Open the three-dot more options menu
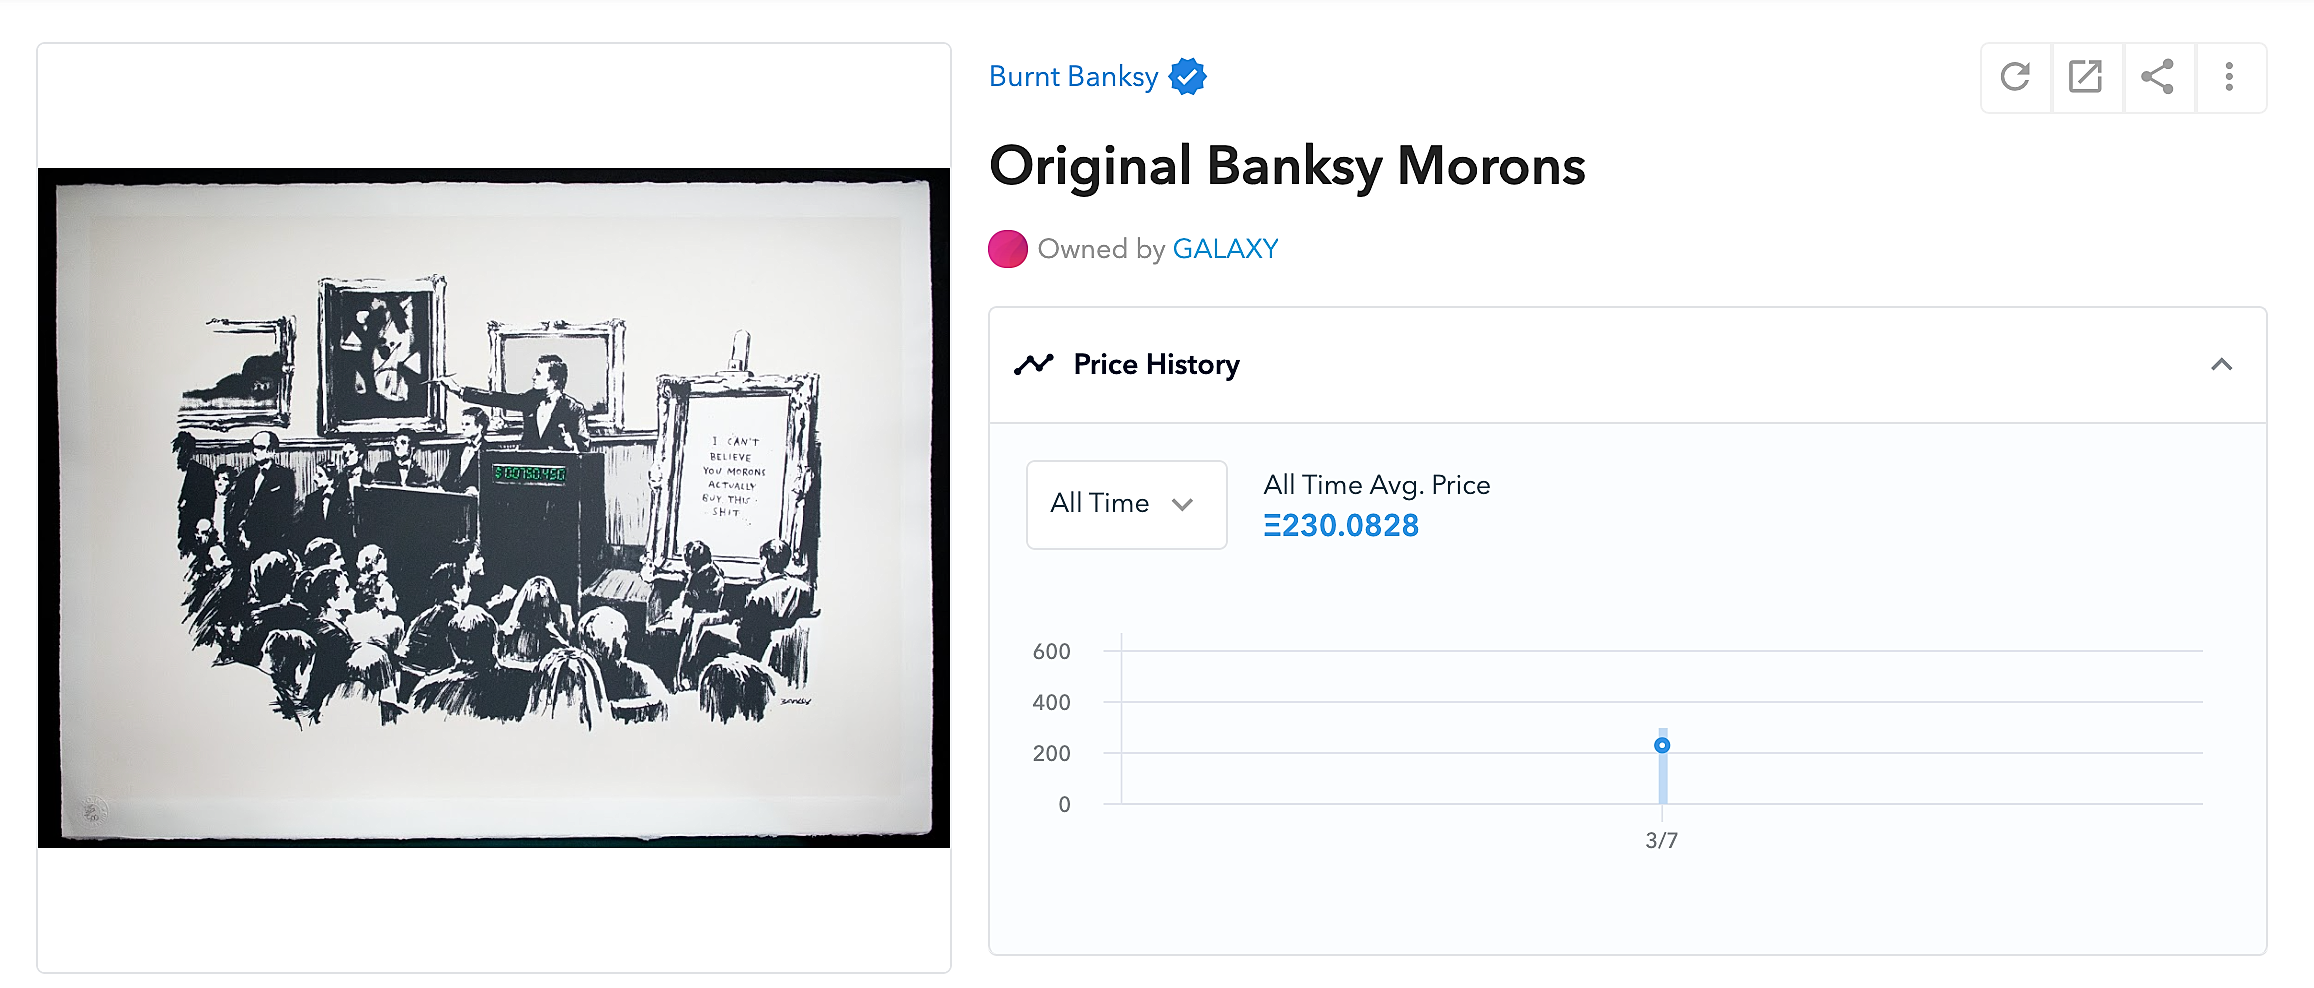This screenshot has width=2314, height=988. (2229, 77)
